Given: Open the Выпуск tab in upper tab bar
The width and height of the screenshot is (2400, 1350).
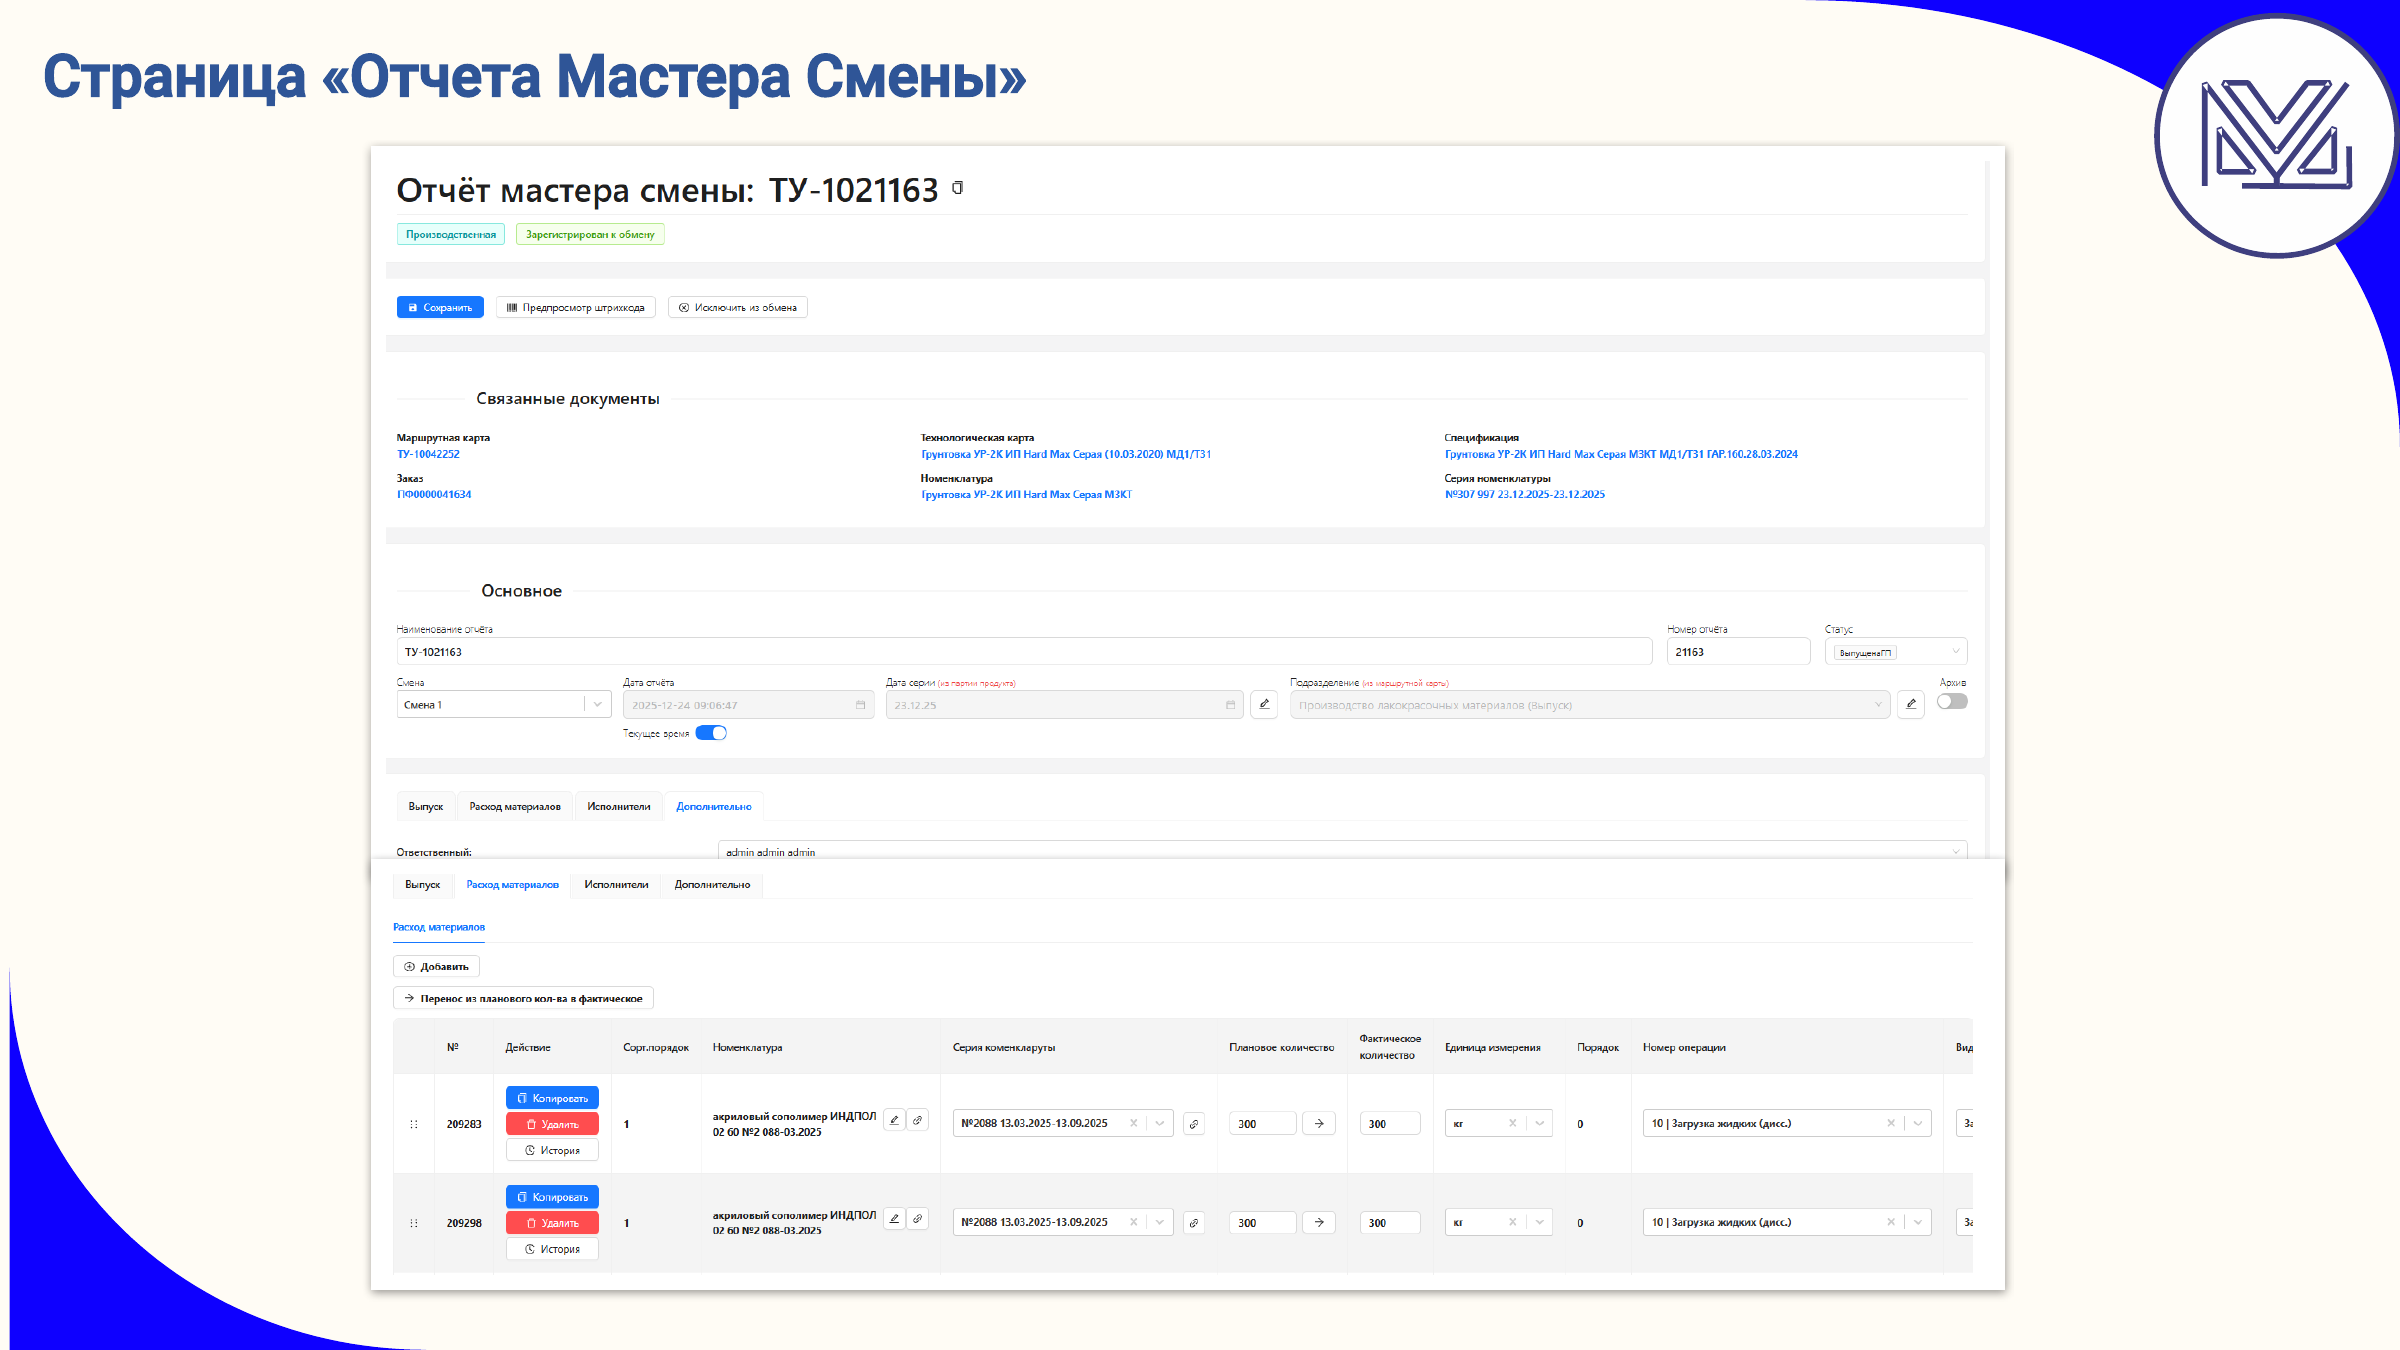Looking at the screenshot, I should point(425,807).
